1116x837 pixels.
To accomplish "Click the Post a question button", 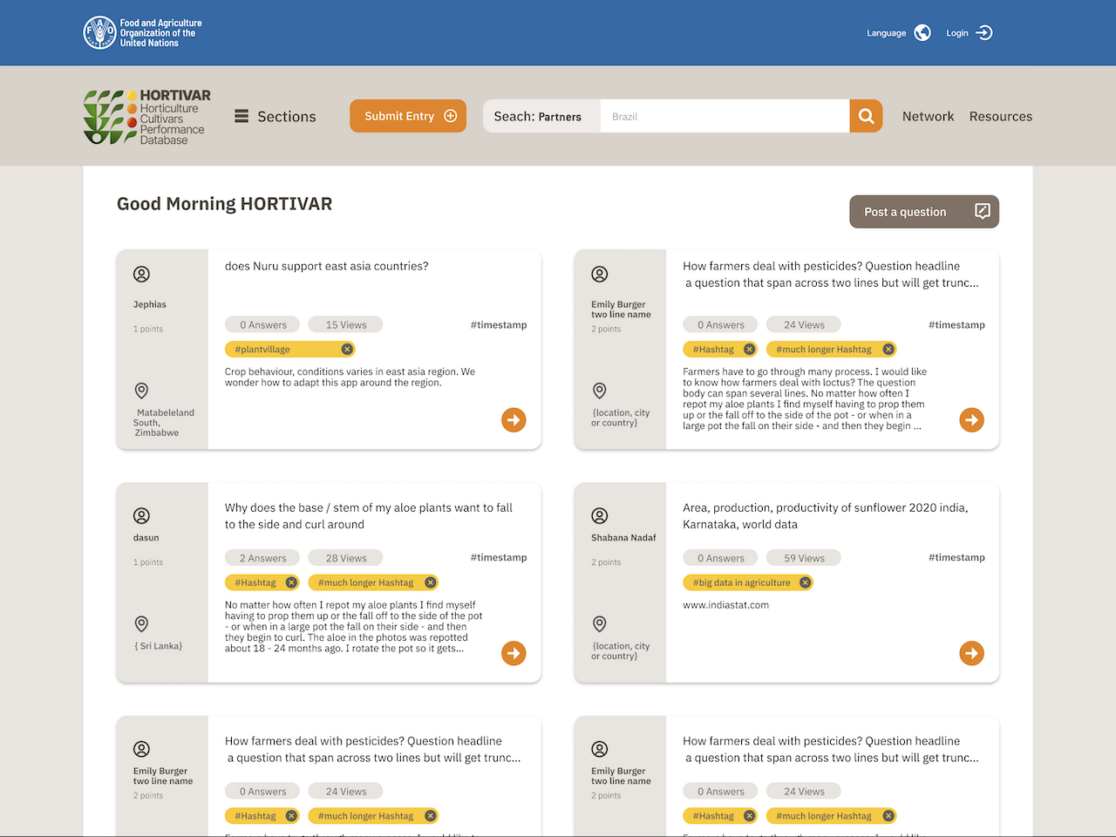I will coord(924,211).
